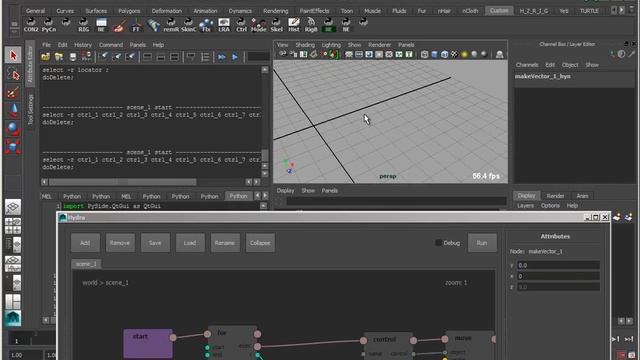The image size is (640, 360).
Task: Select the scene_1 tab in Hydra
Action: tap(86, 264)
